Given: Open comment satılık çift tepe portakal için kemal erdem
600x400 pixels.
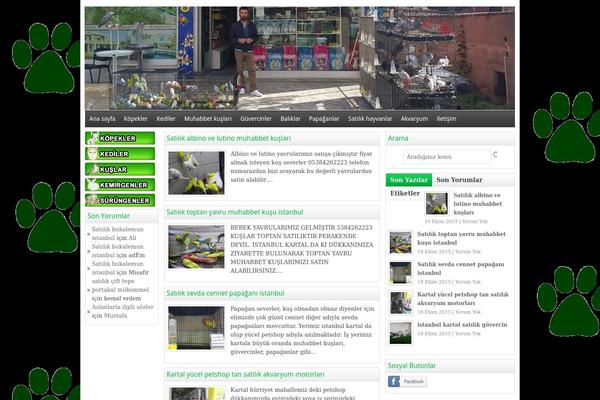Looking at the screenshot, I should pyautogui.click(x=120, y=289).
